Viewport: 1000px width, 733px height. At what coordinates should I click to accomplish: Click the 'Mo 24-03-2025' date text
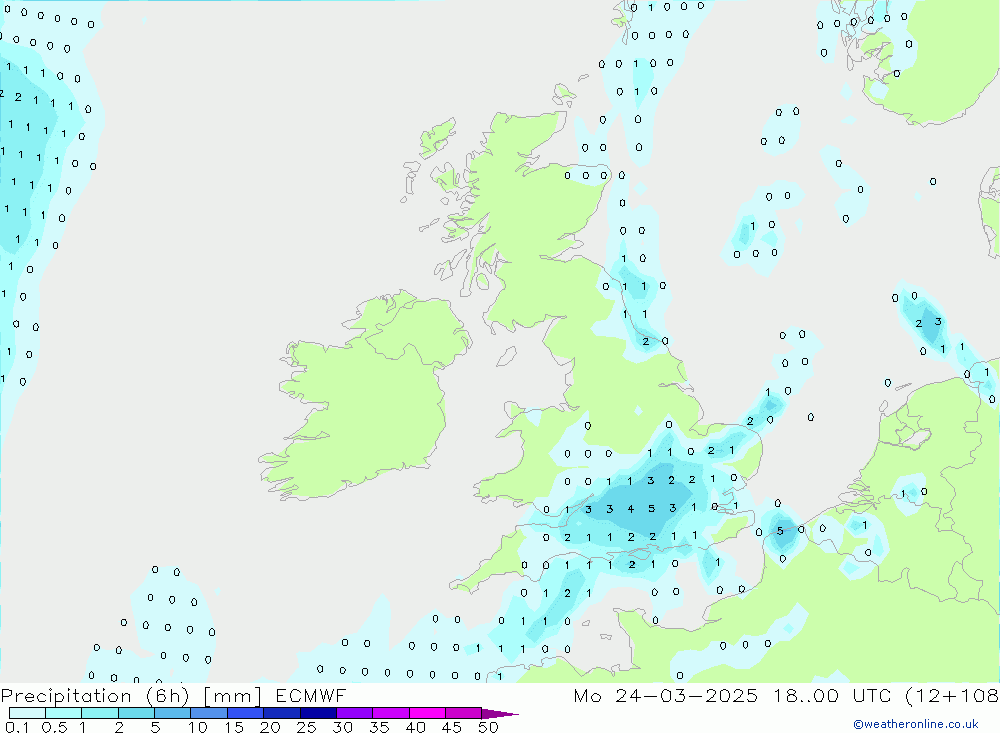point(666,695)
